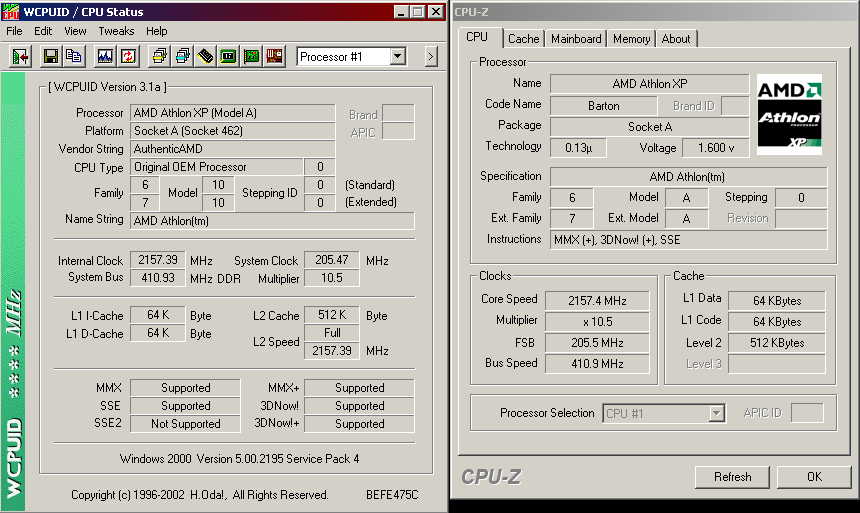Click the System Bus '410.93' value

[x=157, y=278]
